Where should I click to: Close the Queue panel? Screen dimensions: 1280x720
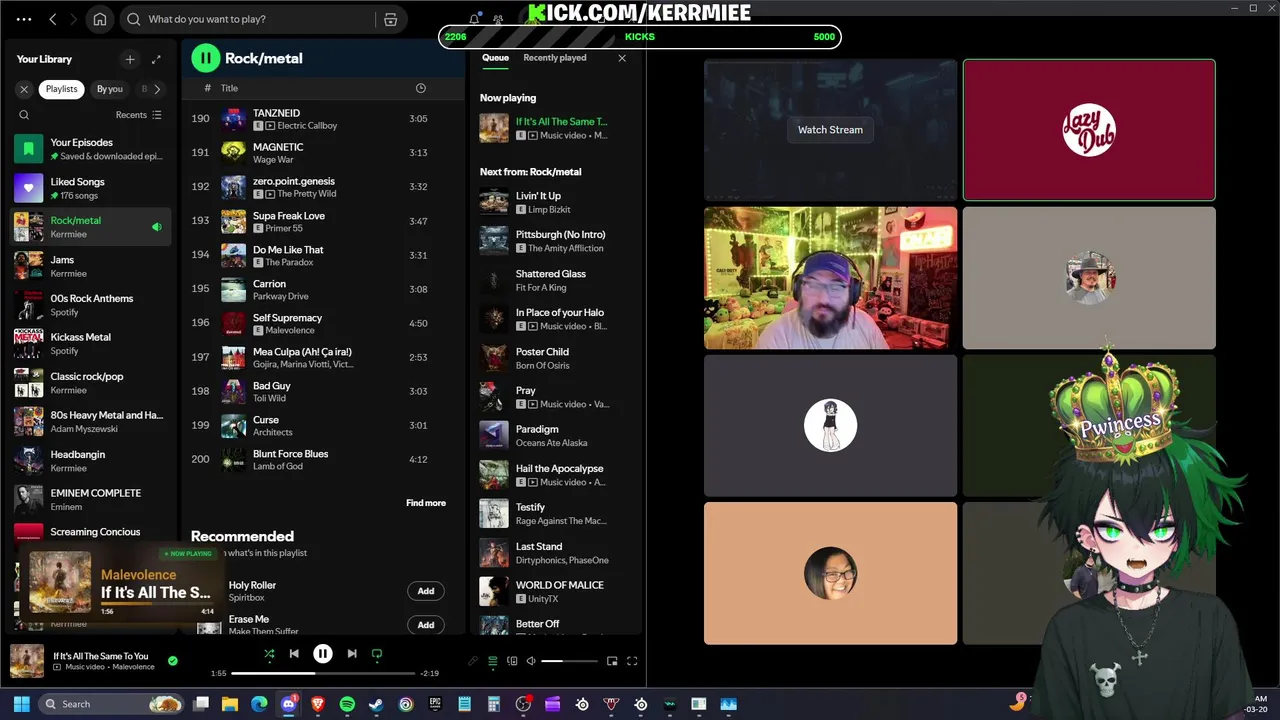pos(622,58)
